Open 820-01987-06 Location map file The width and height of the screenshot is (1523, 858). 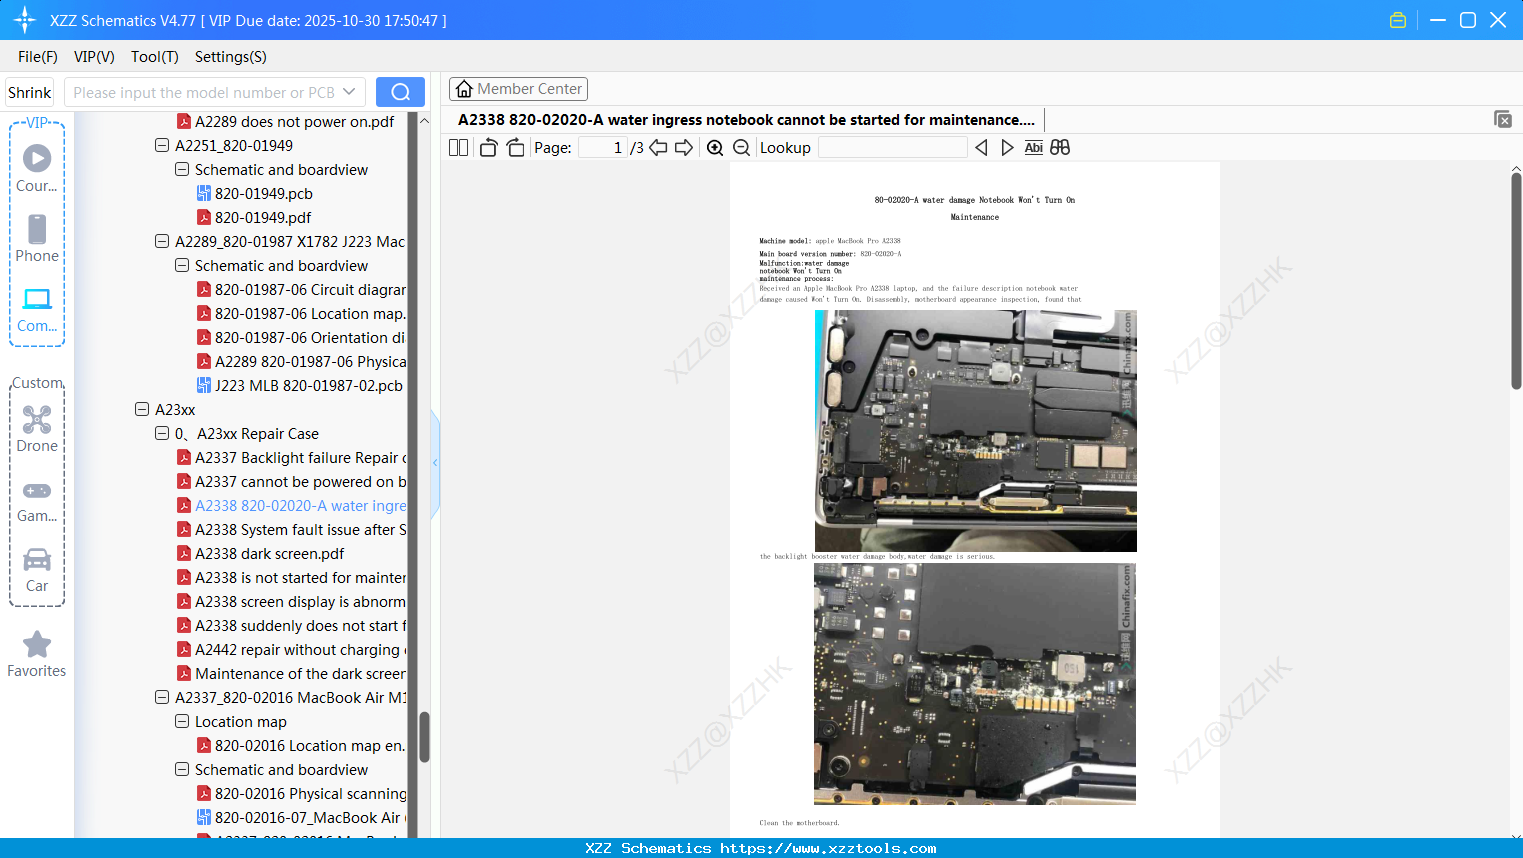[x=301, y=314]
